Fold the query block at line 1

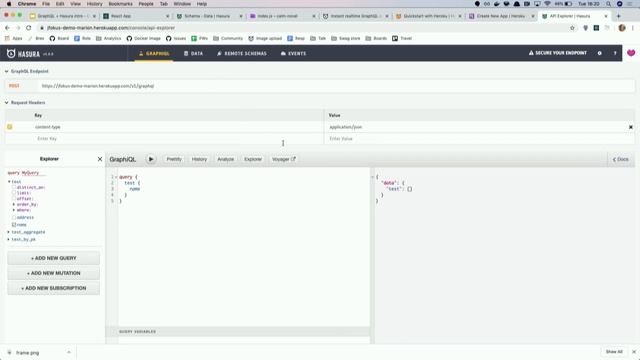click(x=116, y=177)
